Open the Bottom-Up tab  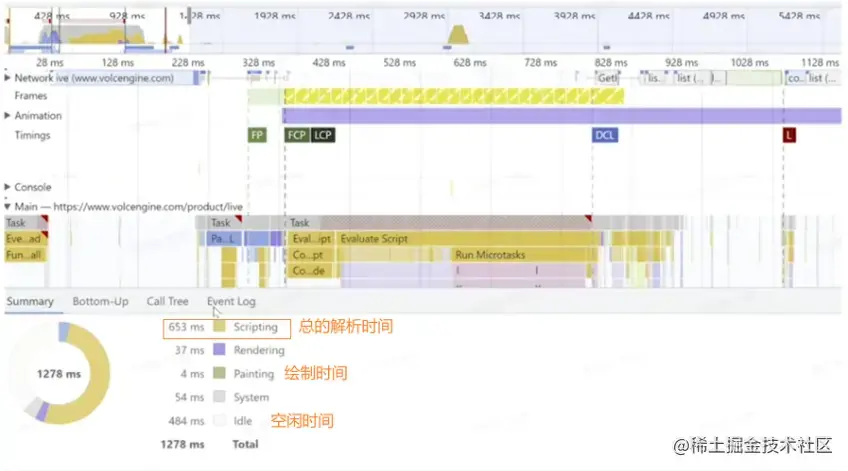point(101,302)
